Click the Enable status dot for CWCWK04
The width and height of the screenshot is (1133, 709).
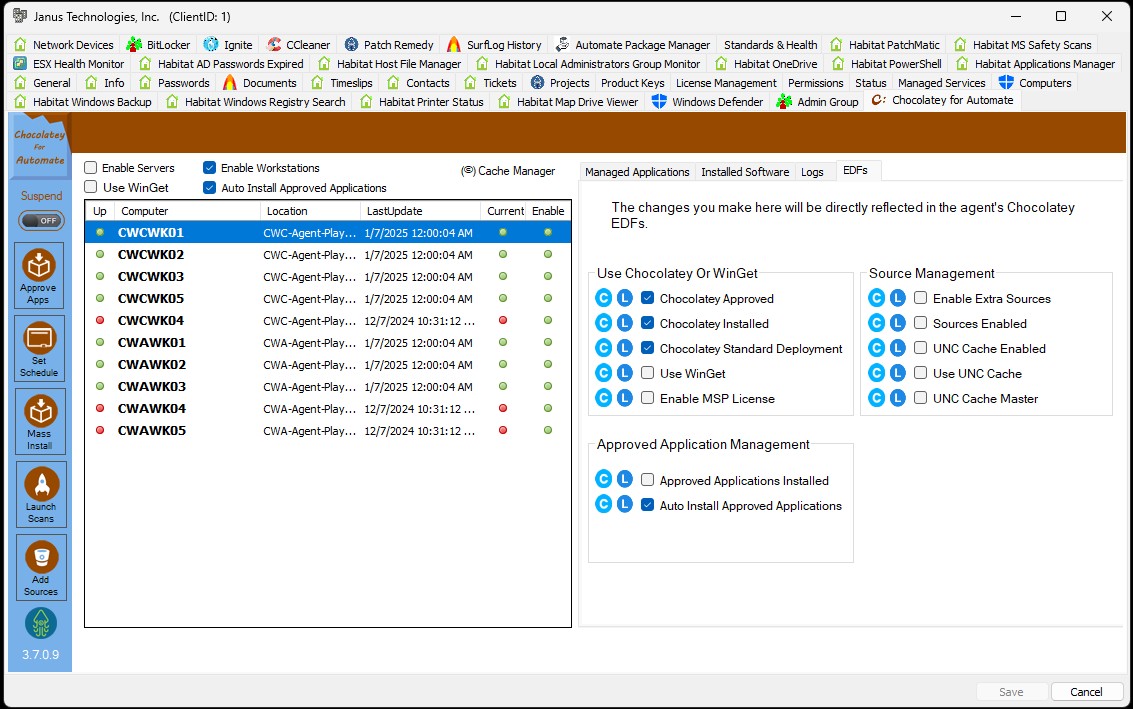(548, 320)
